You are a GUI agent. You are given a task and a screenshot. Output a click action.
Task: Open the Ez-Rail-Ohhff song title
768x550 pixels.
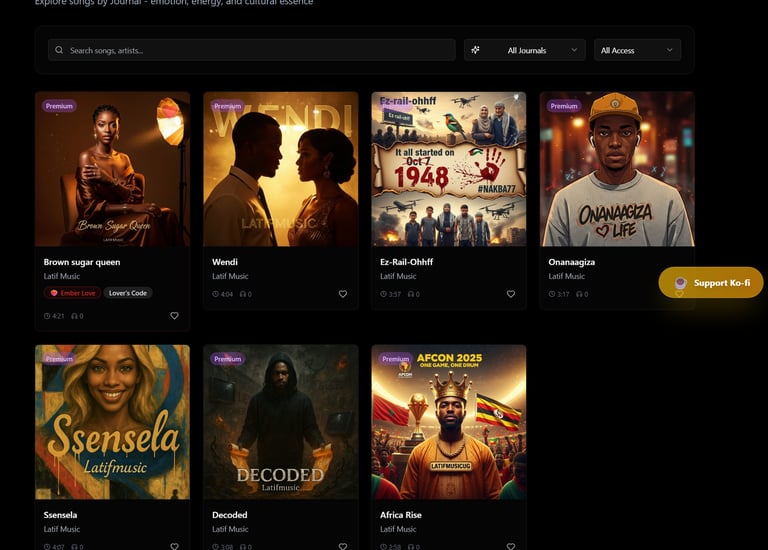pos(407,262)
